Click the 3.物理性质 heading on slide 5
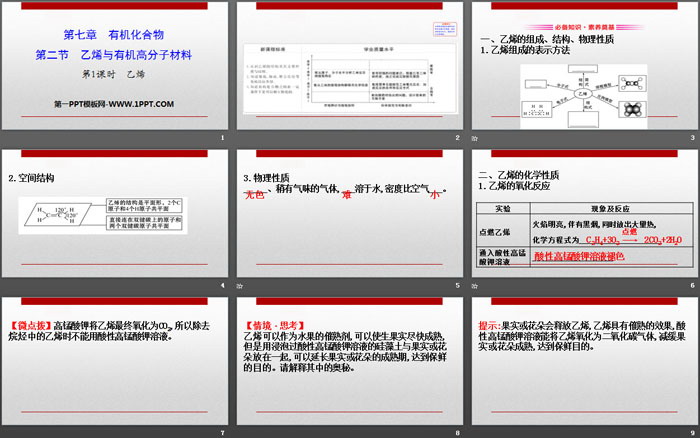700x438 pixels. click(x=269, y=178)
